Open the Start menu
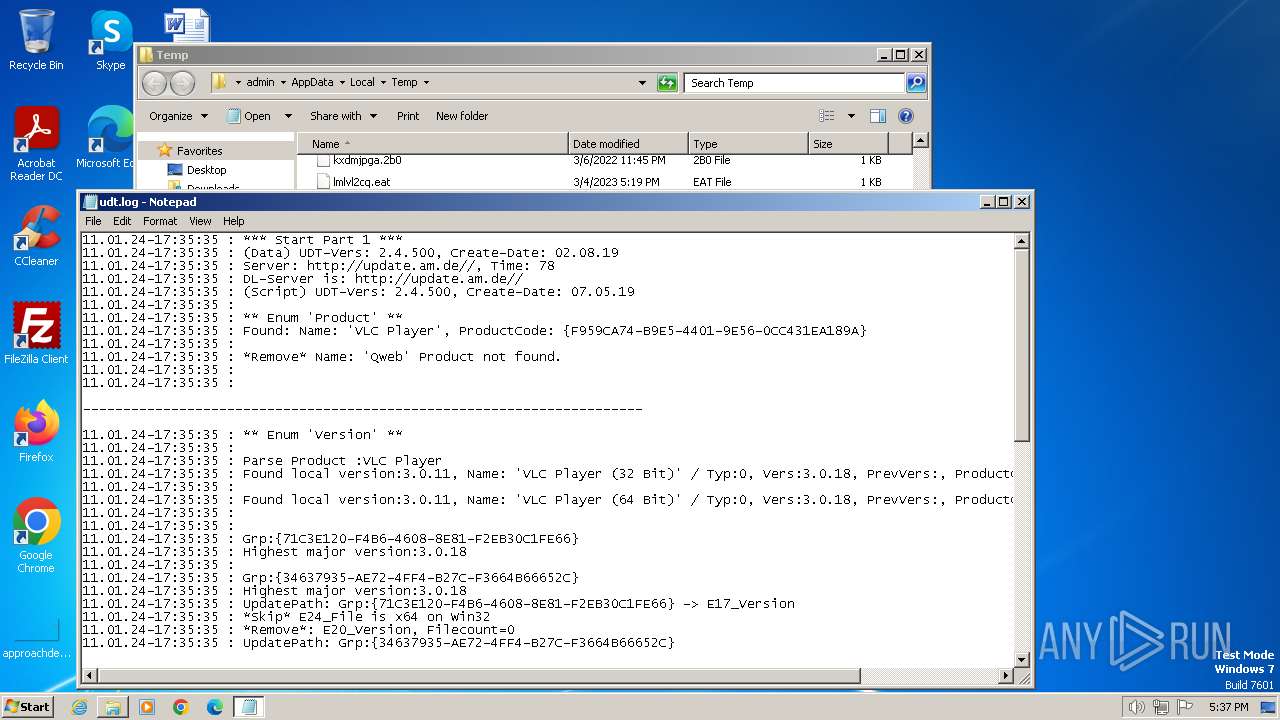 click(28, 707)
